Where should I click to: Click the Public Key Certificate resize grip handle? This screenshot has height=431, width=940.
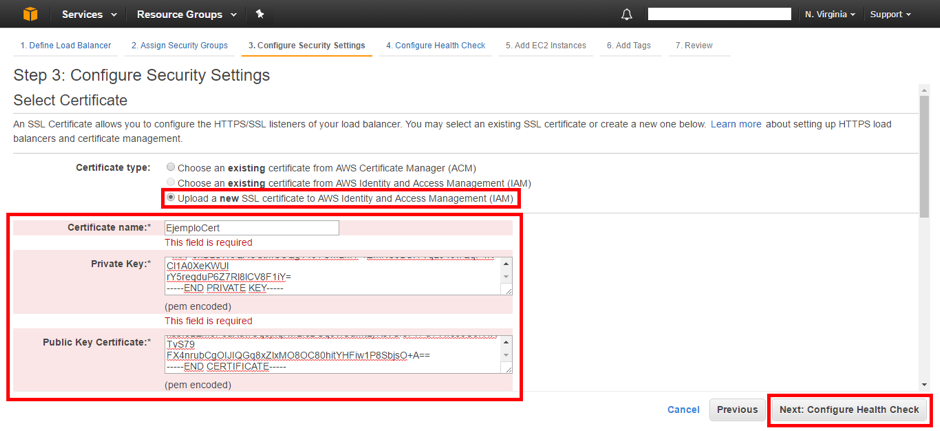(x=508, y=369)
